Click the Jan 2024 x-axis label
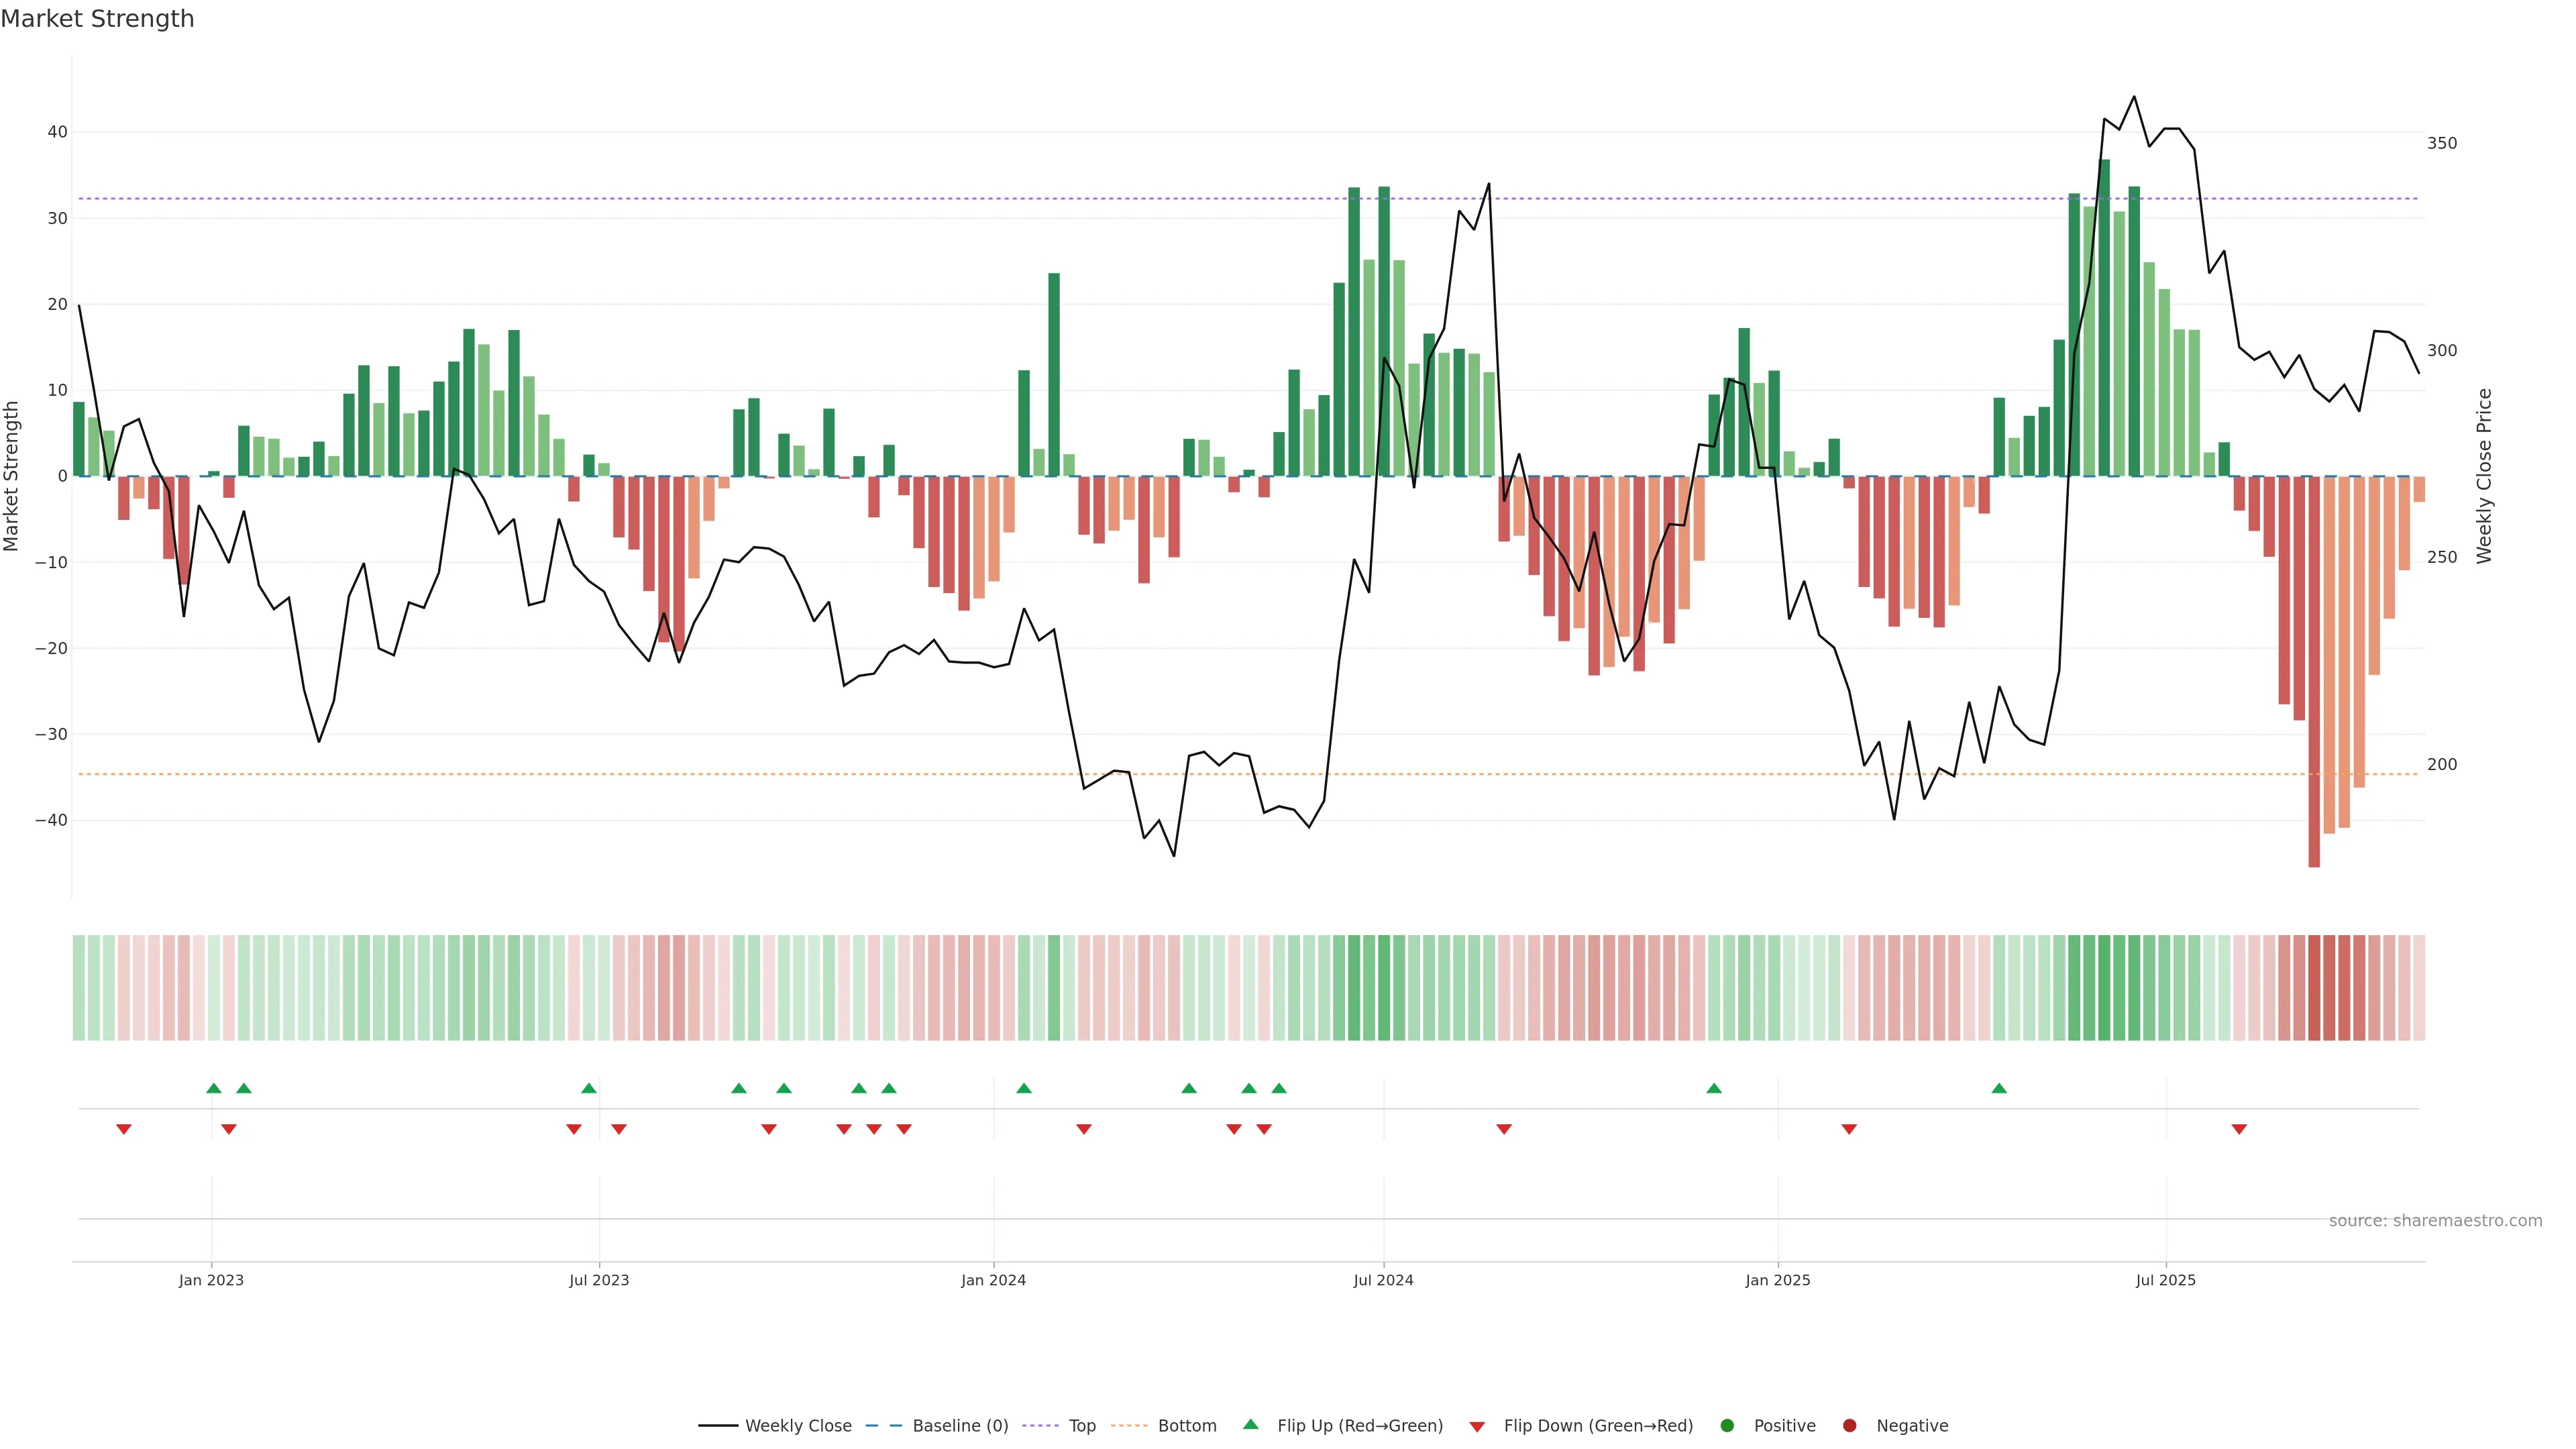This screenshot has width=2576, height=1449. (993, 1280)
